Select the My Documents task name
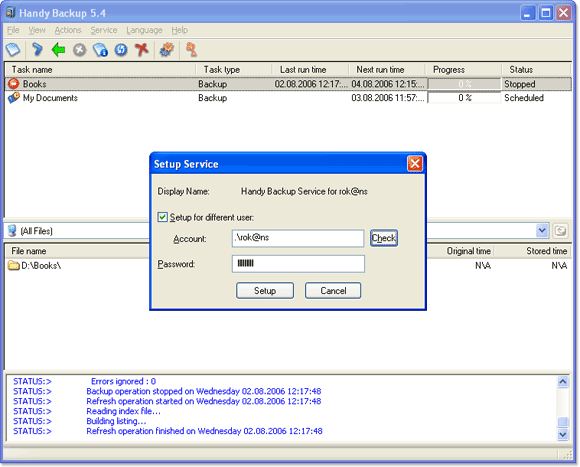 click(x=50, y=98)
